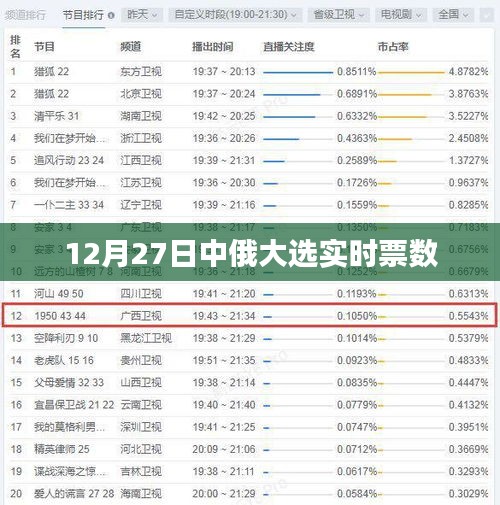
Task: Select 猎狐 22 in the 北京卫视 row
Action: coord(51,94)
